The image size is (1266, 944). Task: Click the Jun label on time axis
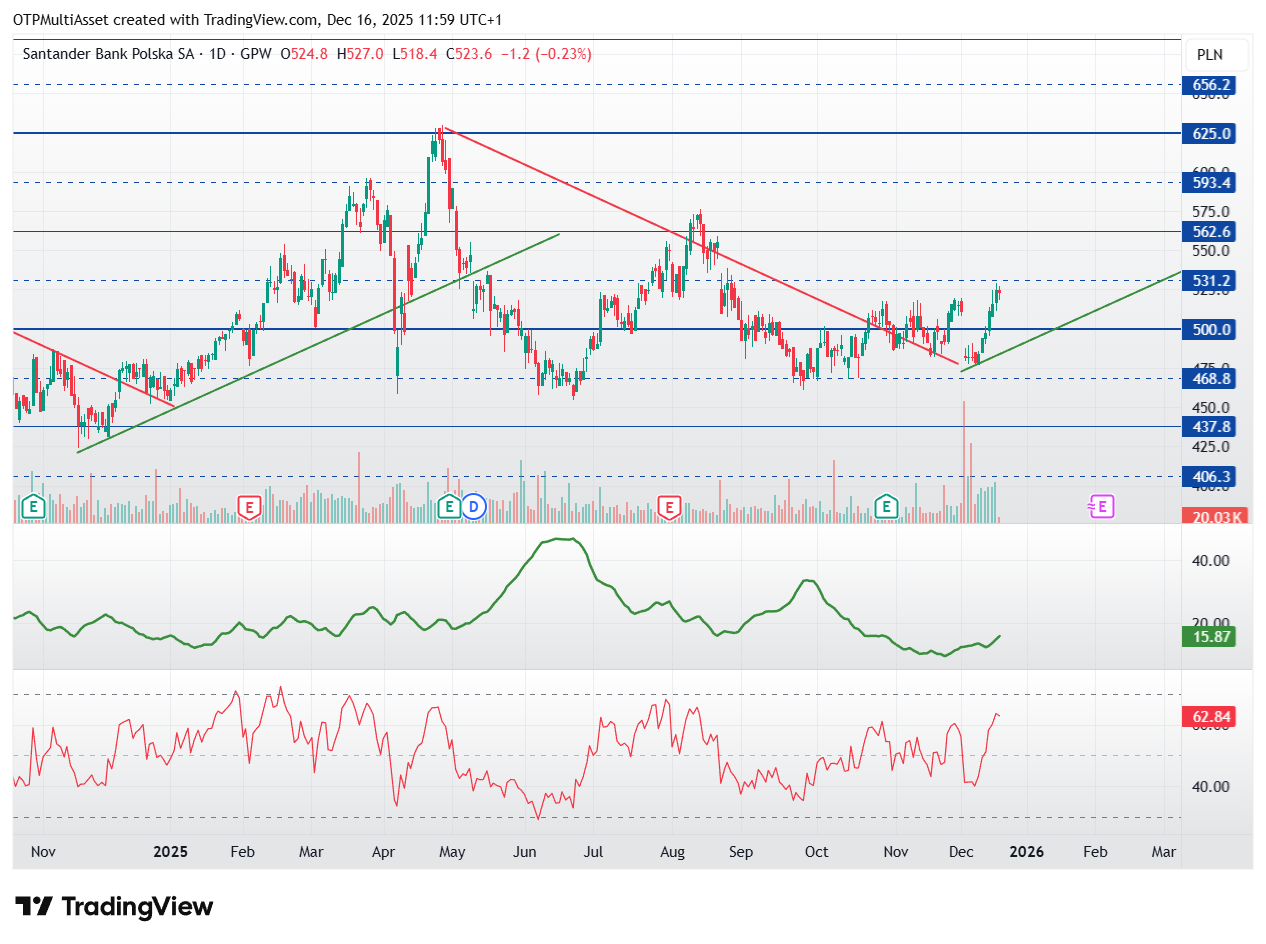click(524, 852)
